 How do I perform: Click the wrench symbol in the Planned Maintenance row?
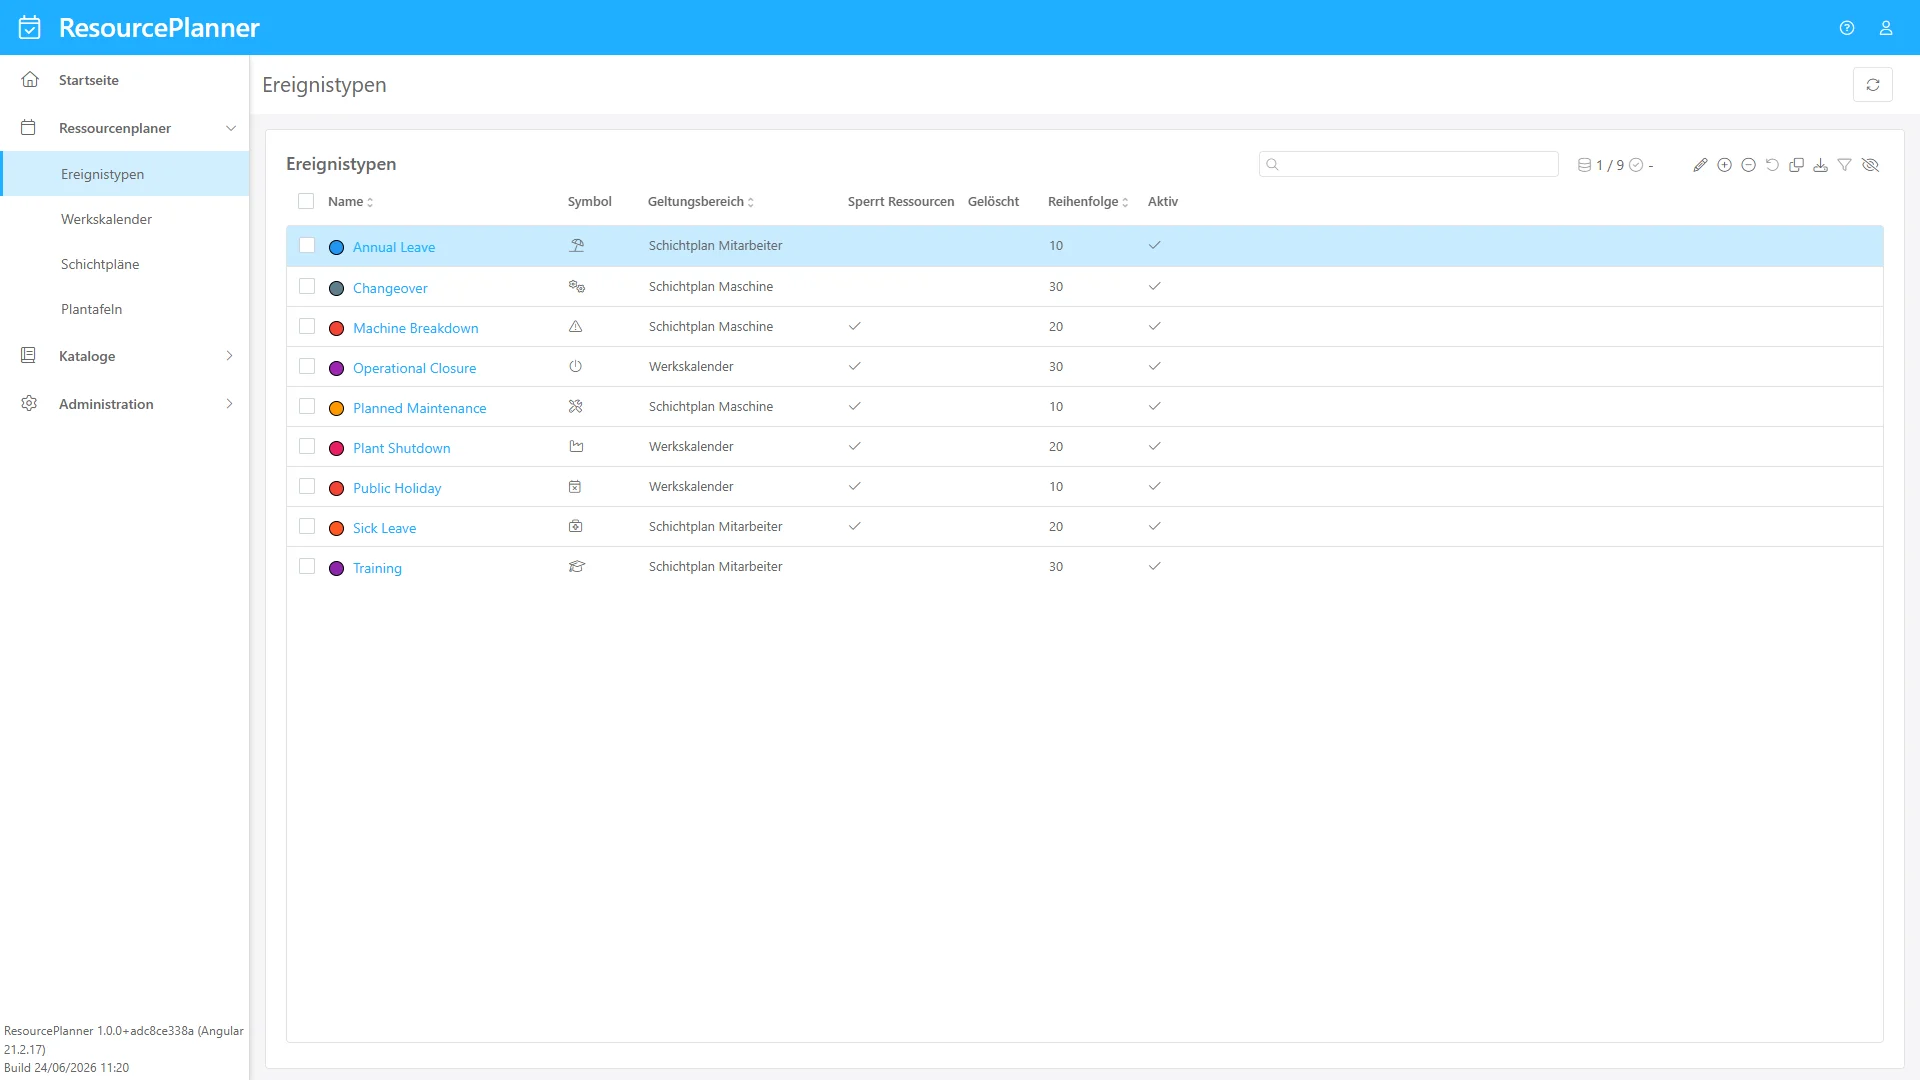pyautogui.click(x=576, y=407)
